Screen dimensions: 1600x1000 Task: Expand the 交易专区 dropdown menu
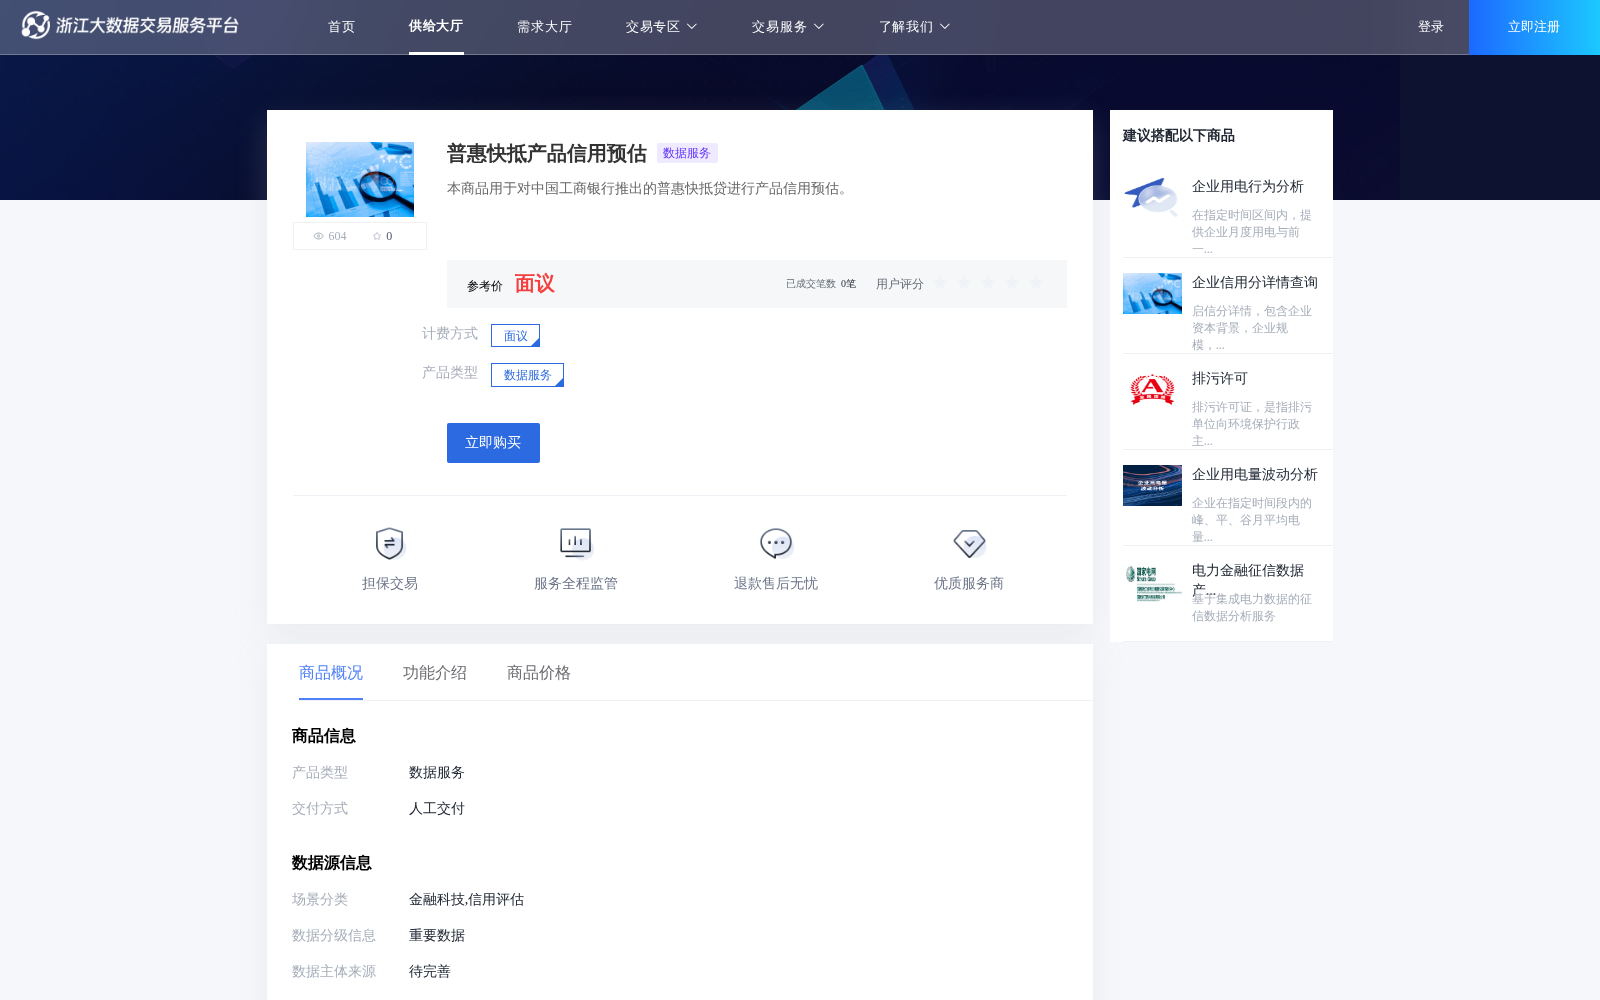tap(661, 27)
